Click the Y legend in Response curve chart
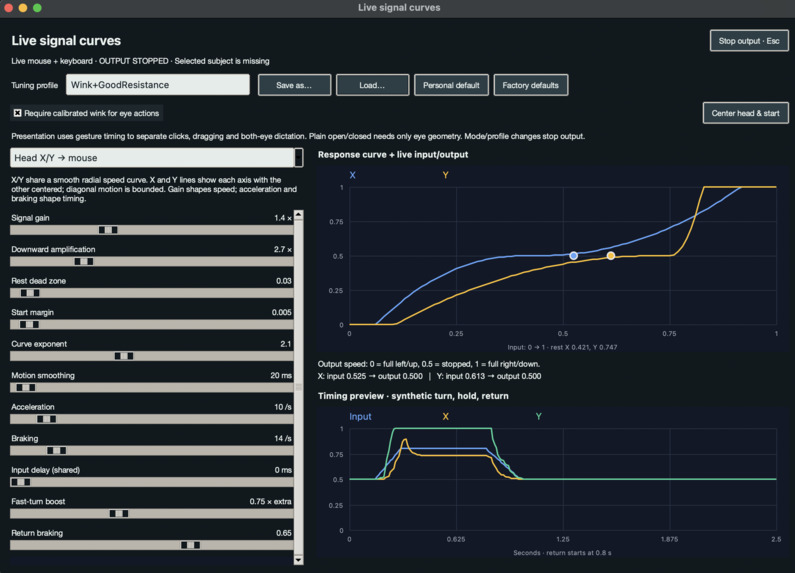 point(445,175)
